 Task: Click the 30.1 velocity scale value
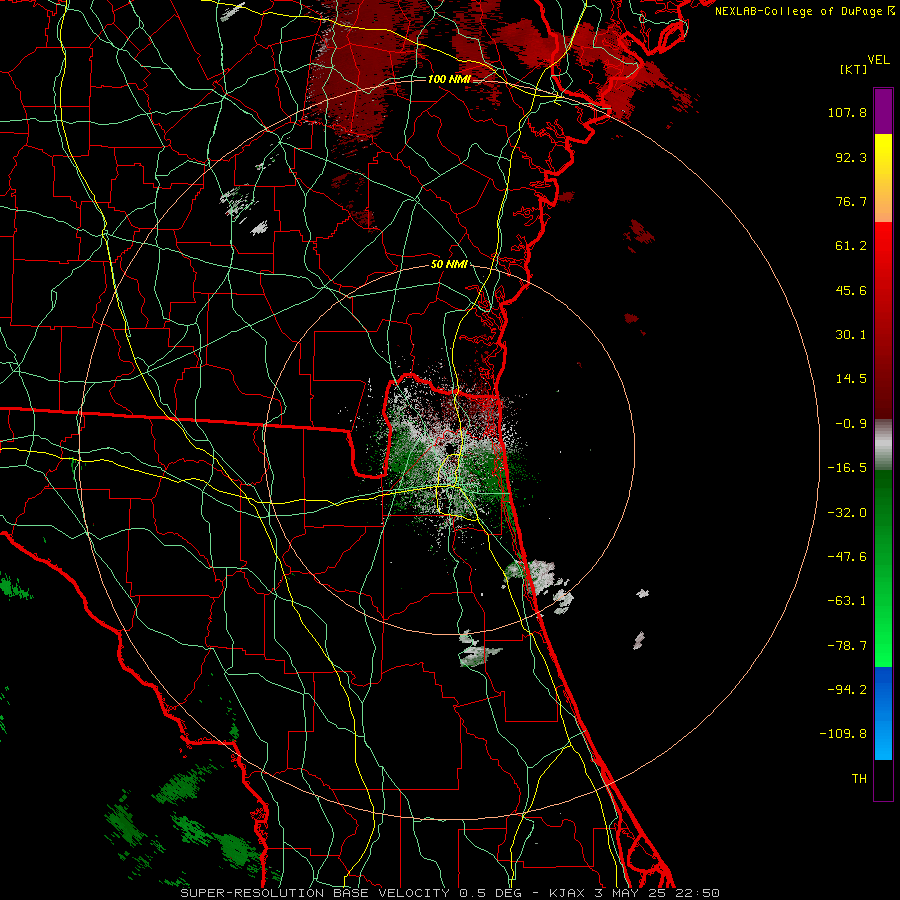[851, 335]
